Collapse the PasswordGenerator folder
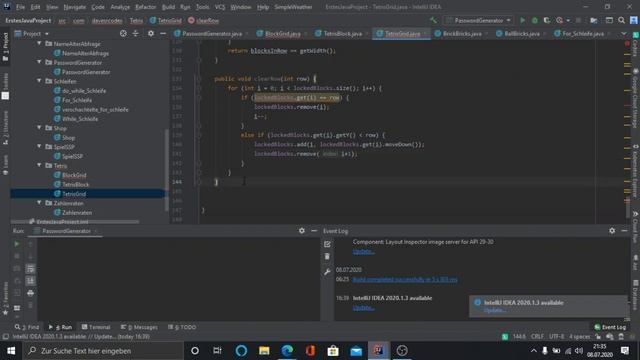 click(x=39, y=62)
